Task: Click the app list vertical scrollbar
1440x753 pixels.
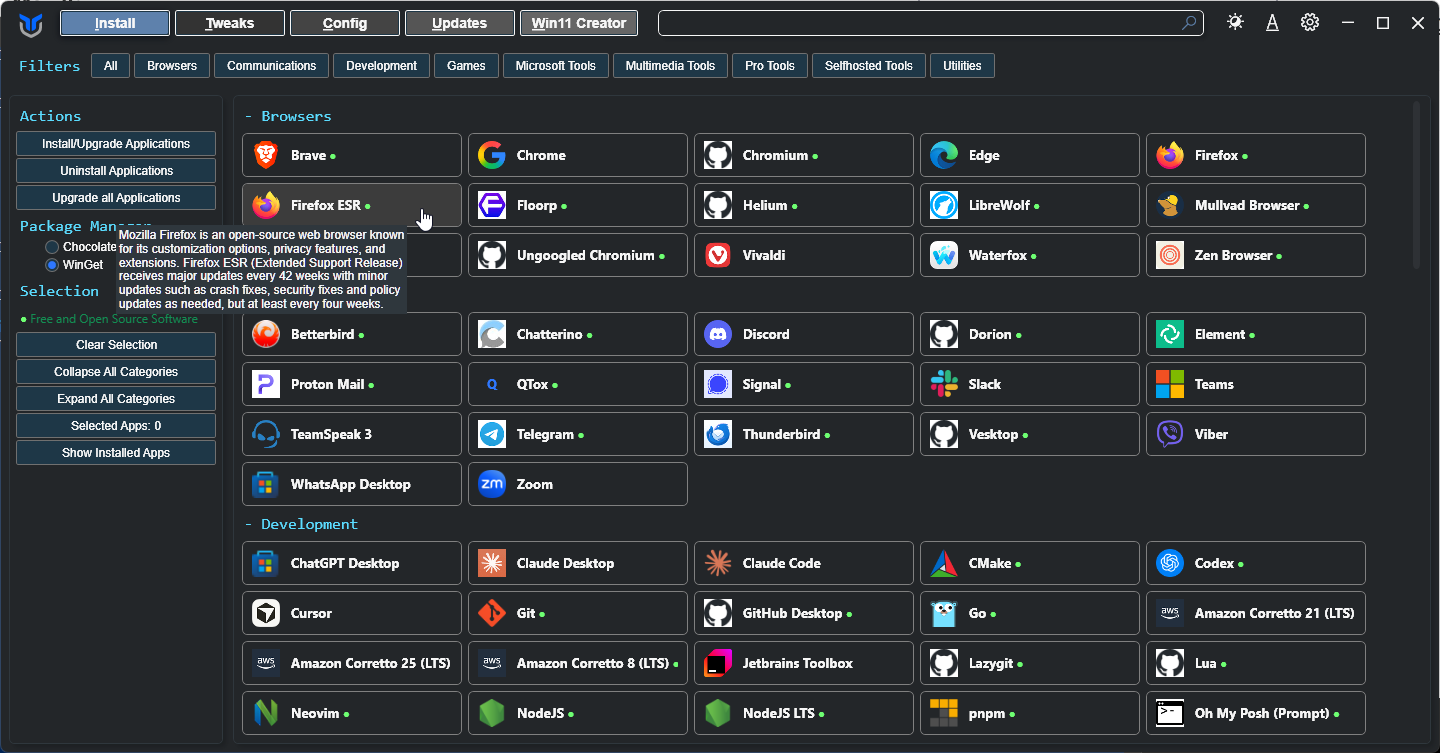Action: (x=1416, y=185)
